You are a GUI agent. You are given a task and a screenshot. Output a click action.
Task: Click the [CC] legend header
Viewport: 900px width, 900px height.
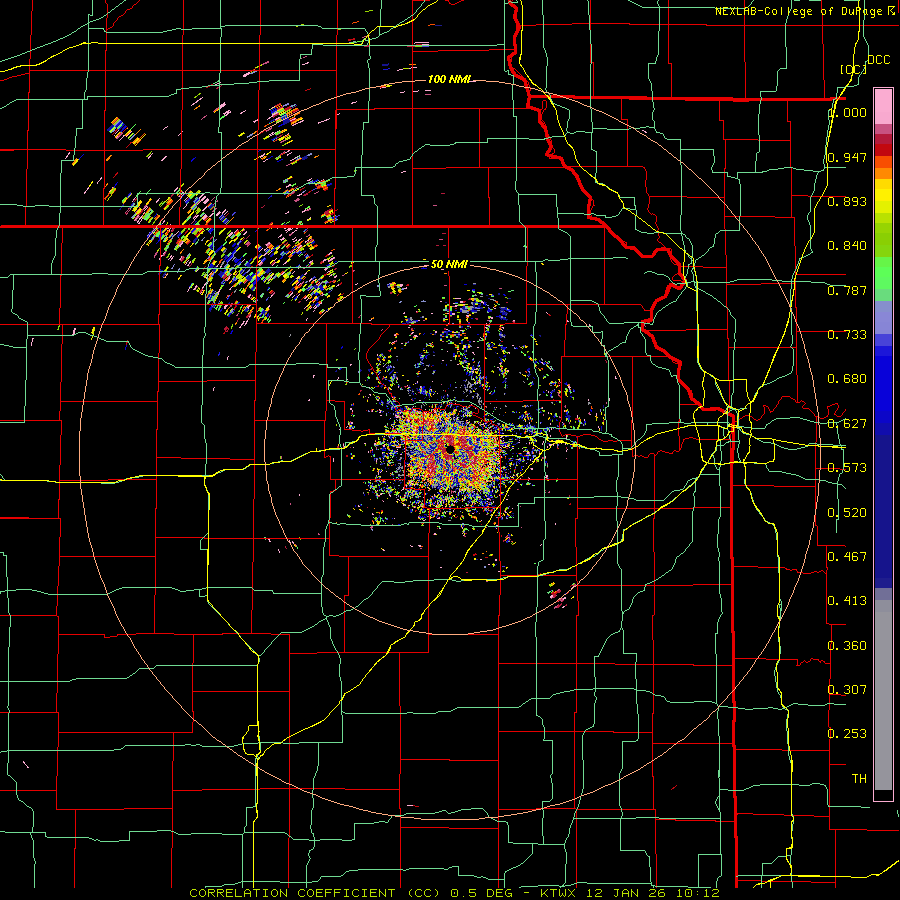853,69
